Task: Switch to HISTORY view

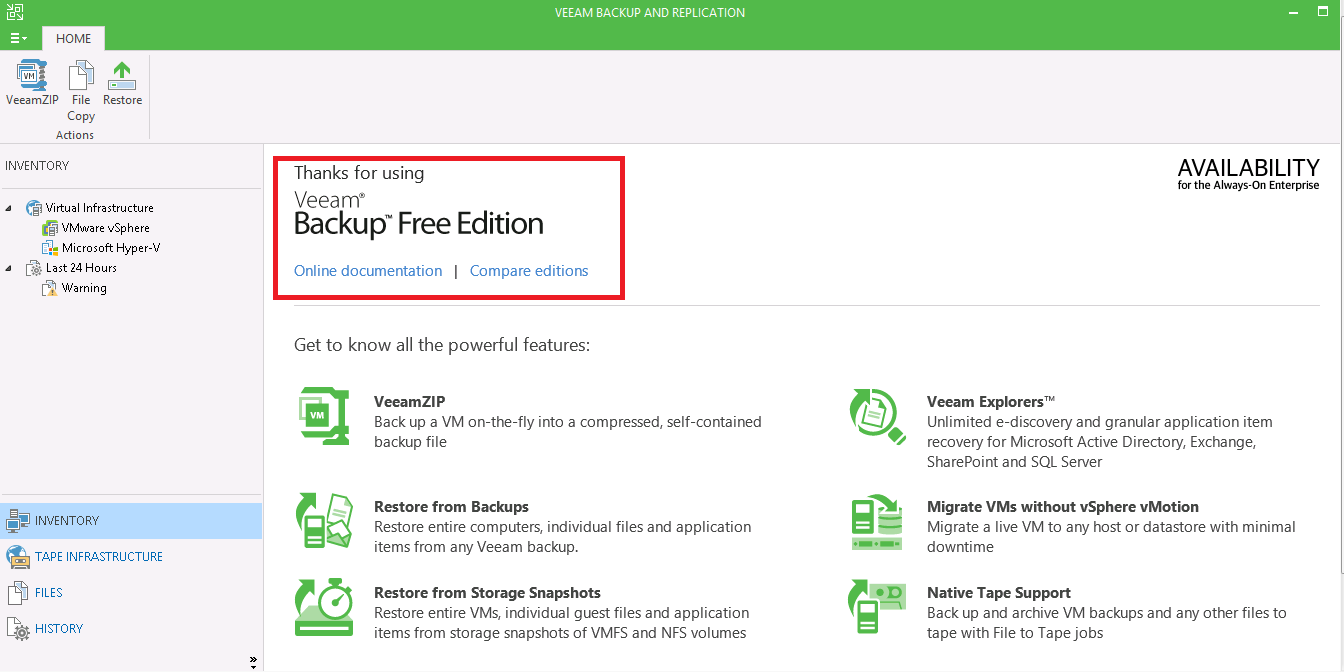Action: coord(131,629)
